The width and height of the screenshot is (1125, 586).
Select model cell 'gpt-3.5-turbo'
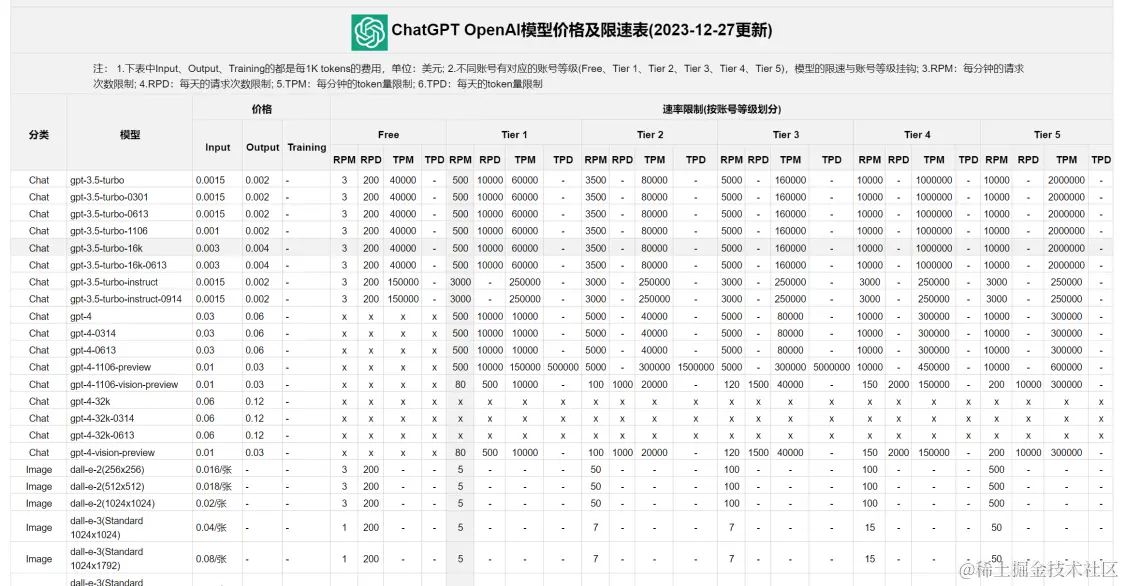[97, 180]
